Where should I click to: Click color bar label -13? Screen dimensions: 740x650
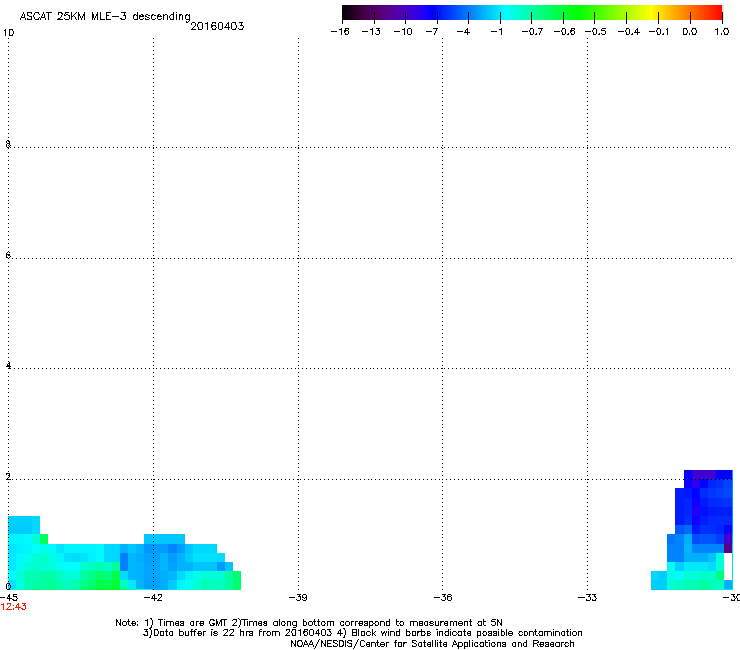(x=371, y=32)
